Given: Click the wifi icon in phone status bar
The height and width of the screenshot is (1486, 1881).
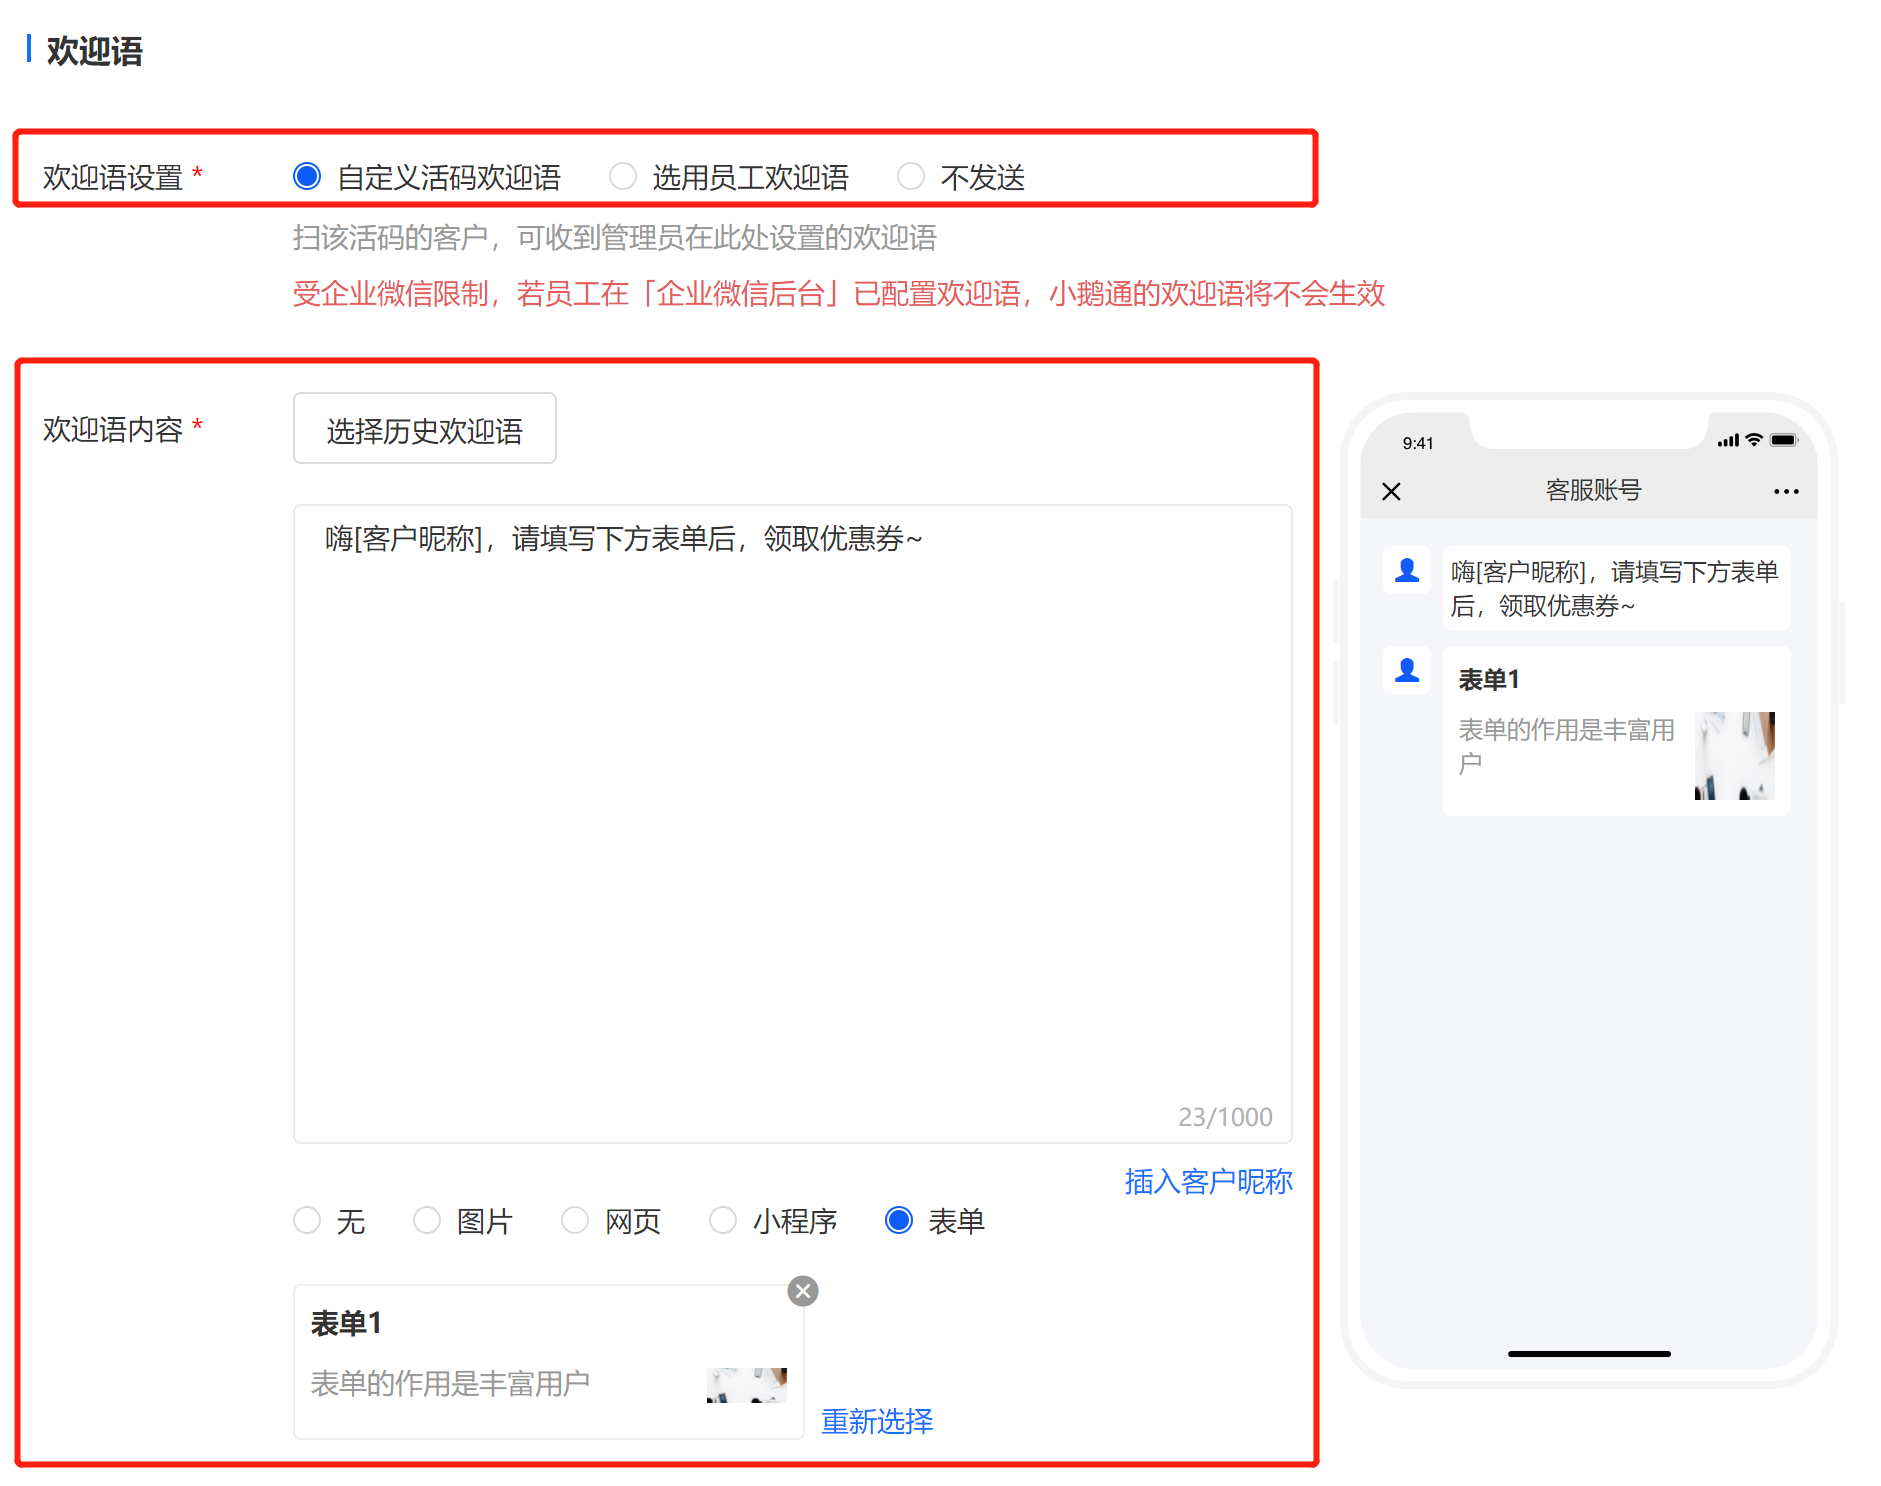Looking at the screenshot, I should click(1754, 440).
